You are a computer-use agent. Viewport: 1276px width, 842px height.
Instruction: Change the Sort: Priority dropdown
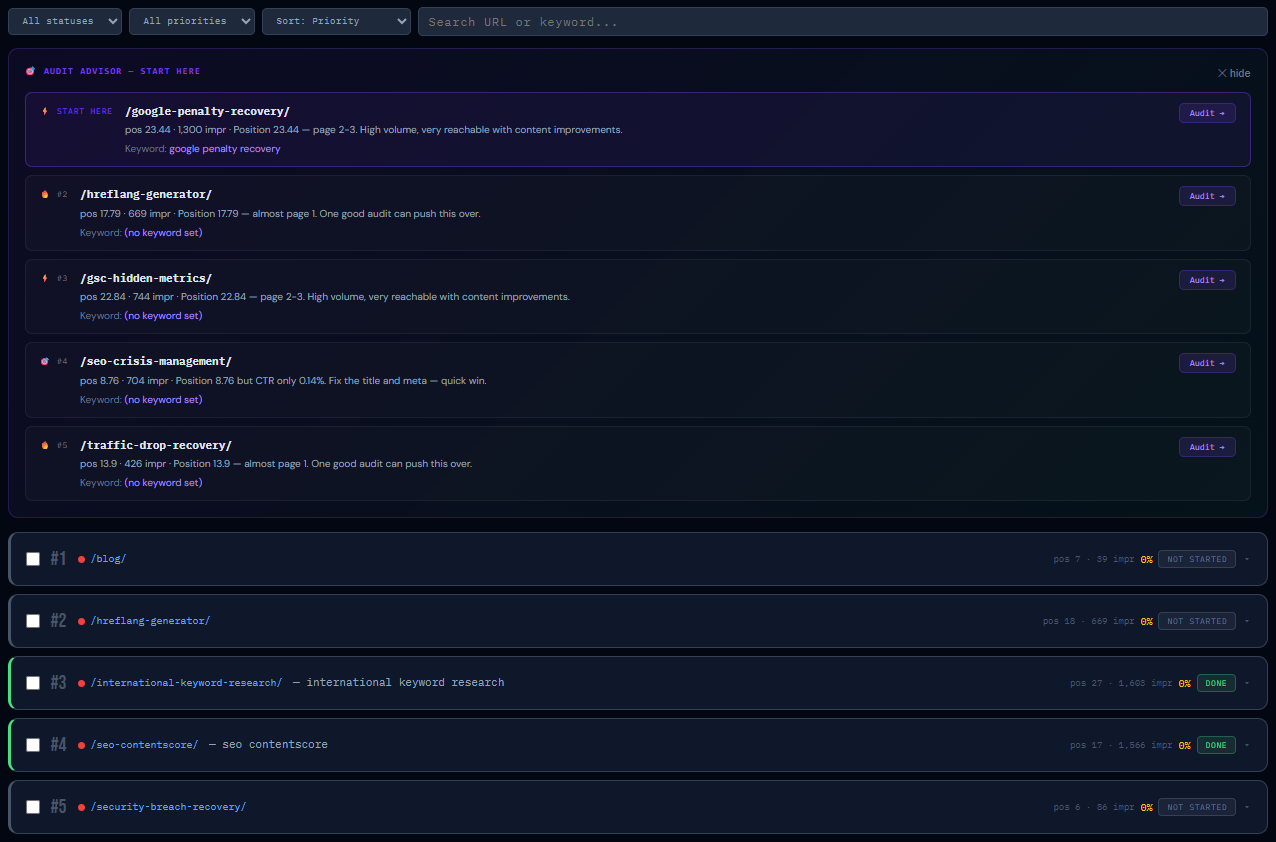pos(336,21)
